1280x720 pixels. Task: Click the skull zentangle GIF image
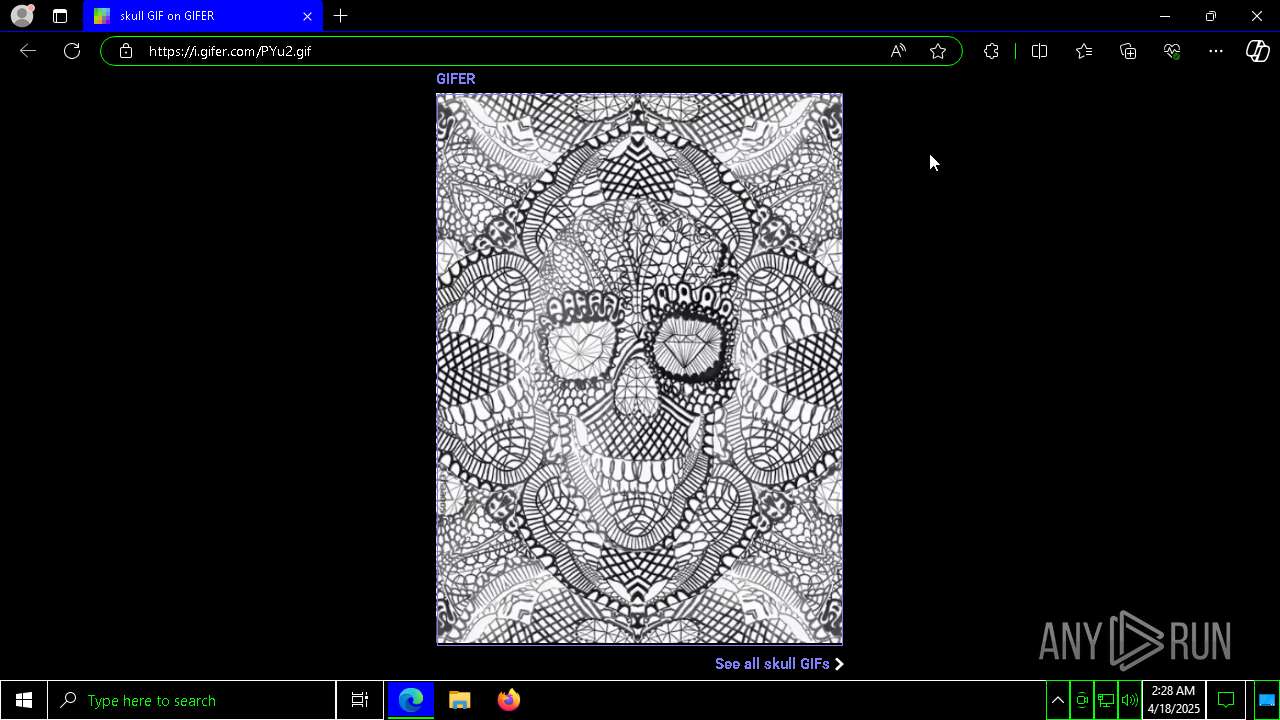(x=639, y=369)
